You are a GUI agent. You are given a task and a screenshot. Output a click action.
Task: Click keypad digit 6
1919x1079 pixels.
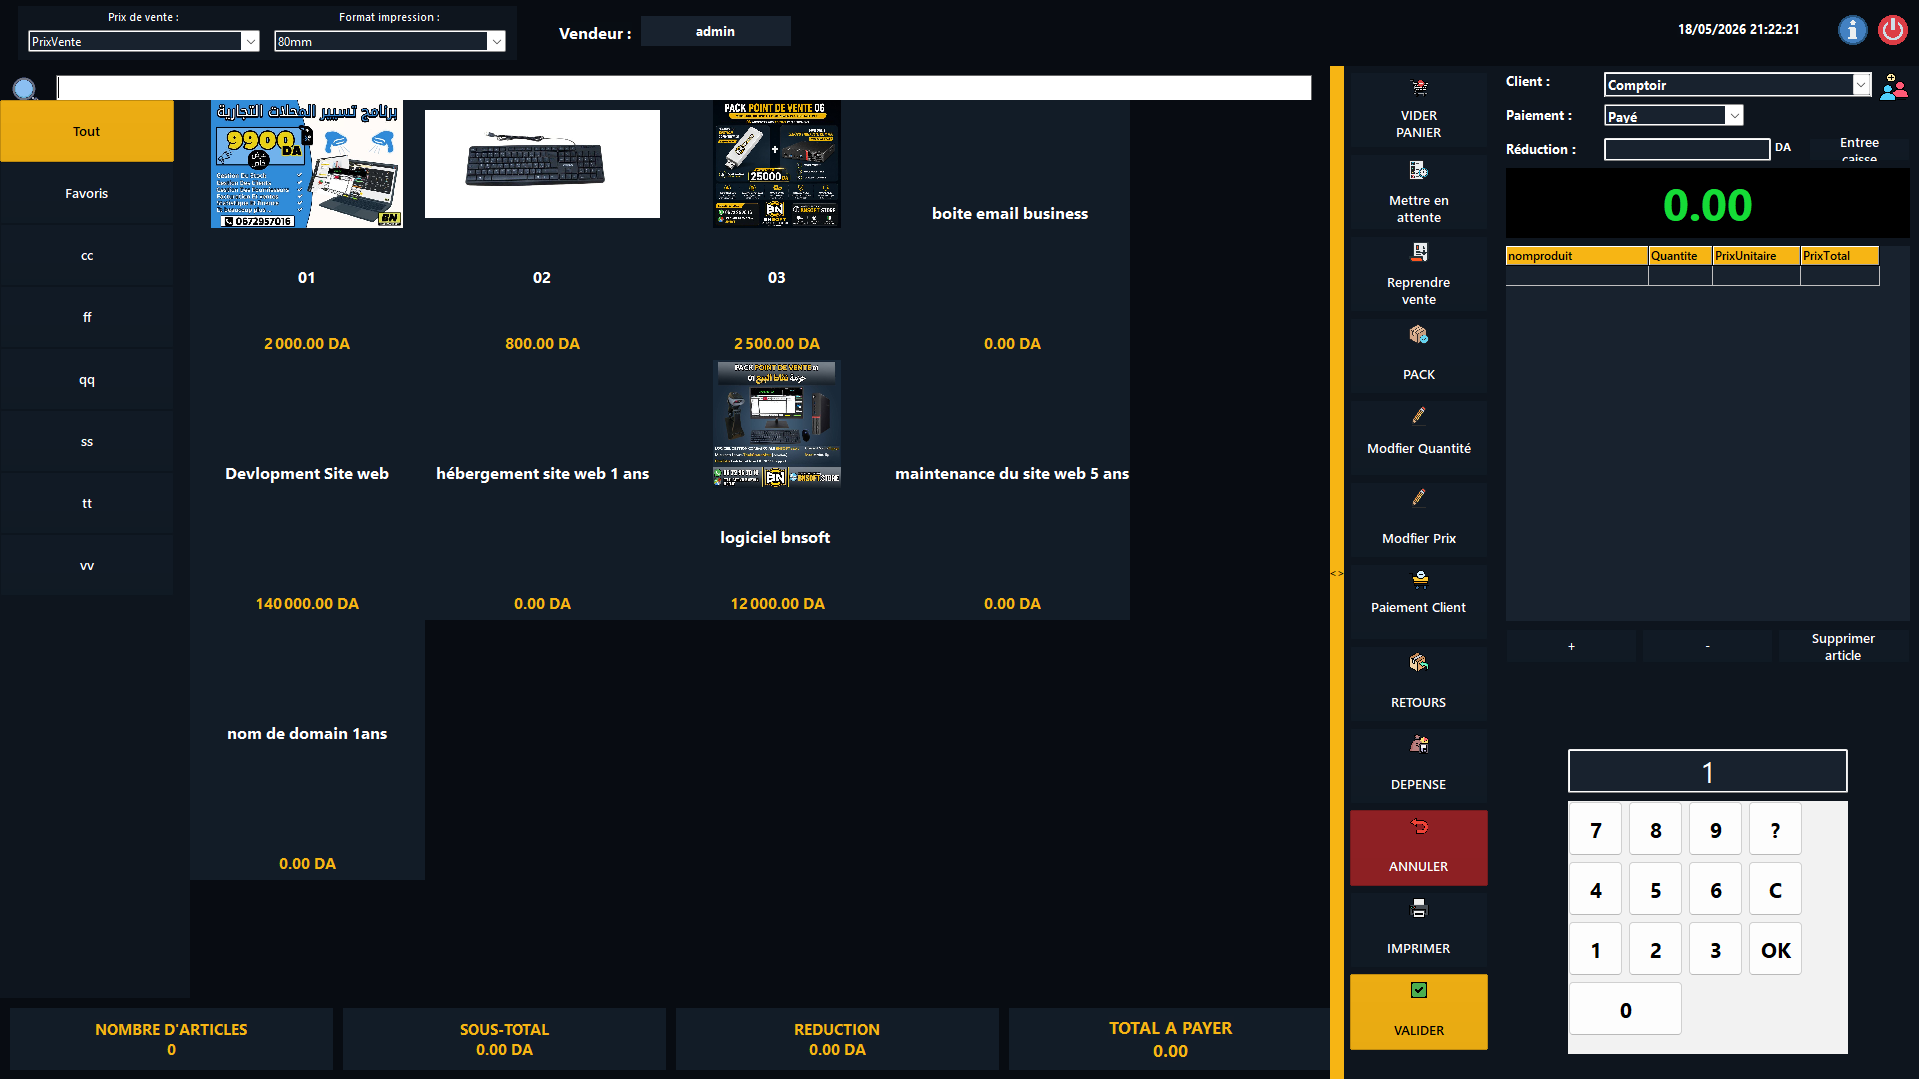point(1715,889)
